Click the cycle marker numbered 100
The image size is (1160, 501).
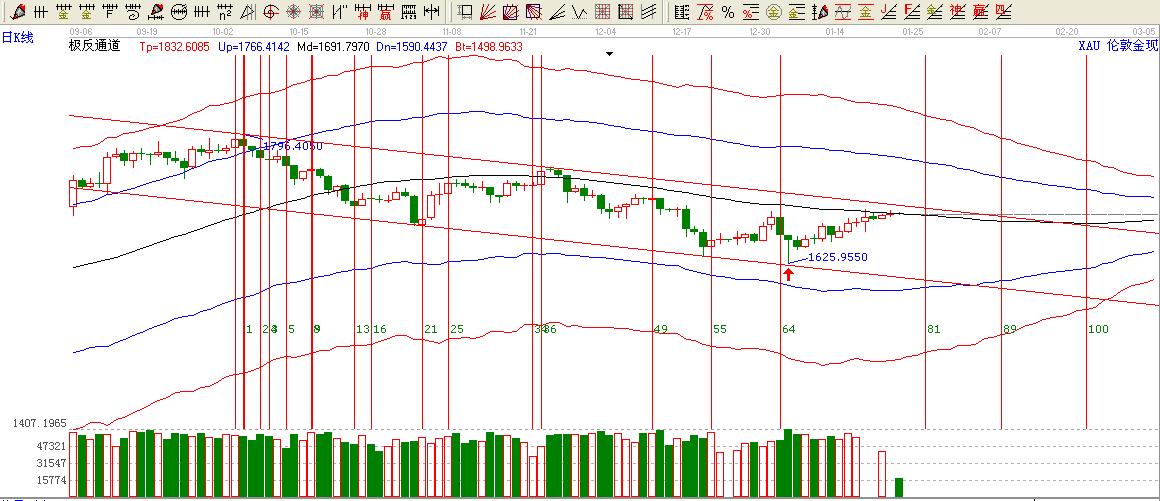tap(1098, 329)
